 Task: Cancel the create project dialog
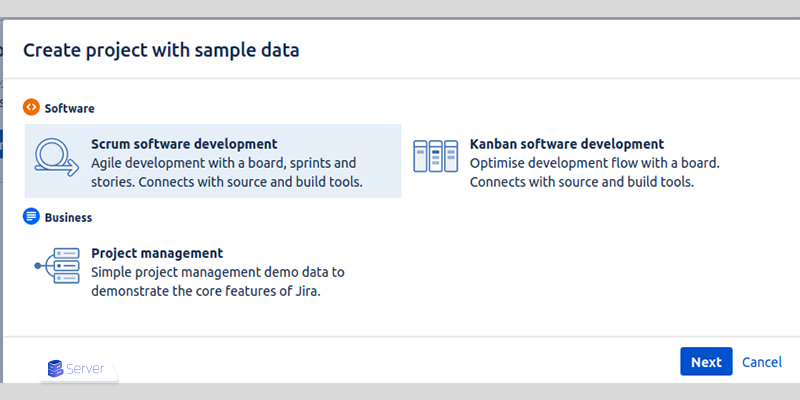coord(762,362)
